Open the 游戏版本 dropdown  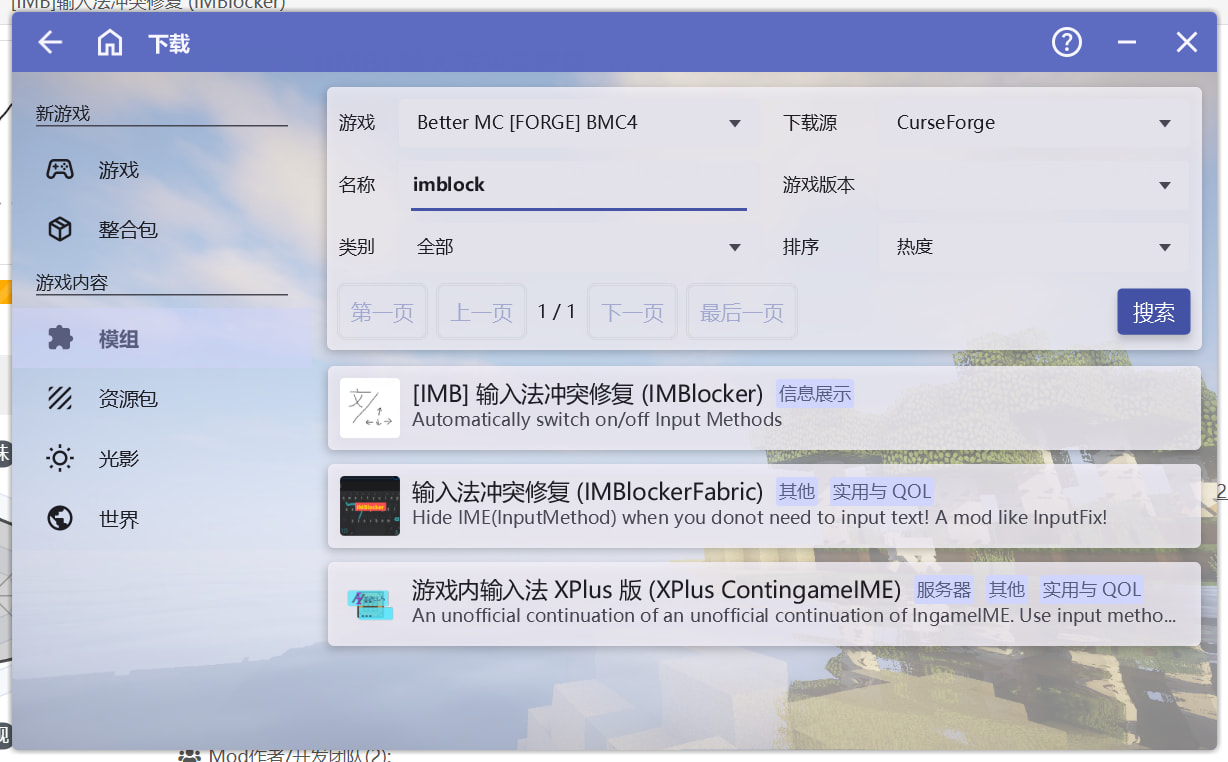[x=1034, y=185]
